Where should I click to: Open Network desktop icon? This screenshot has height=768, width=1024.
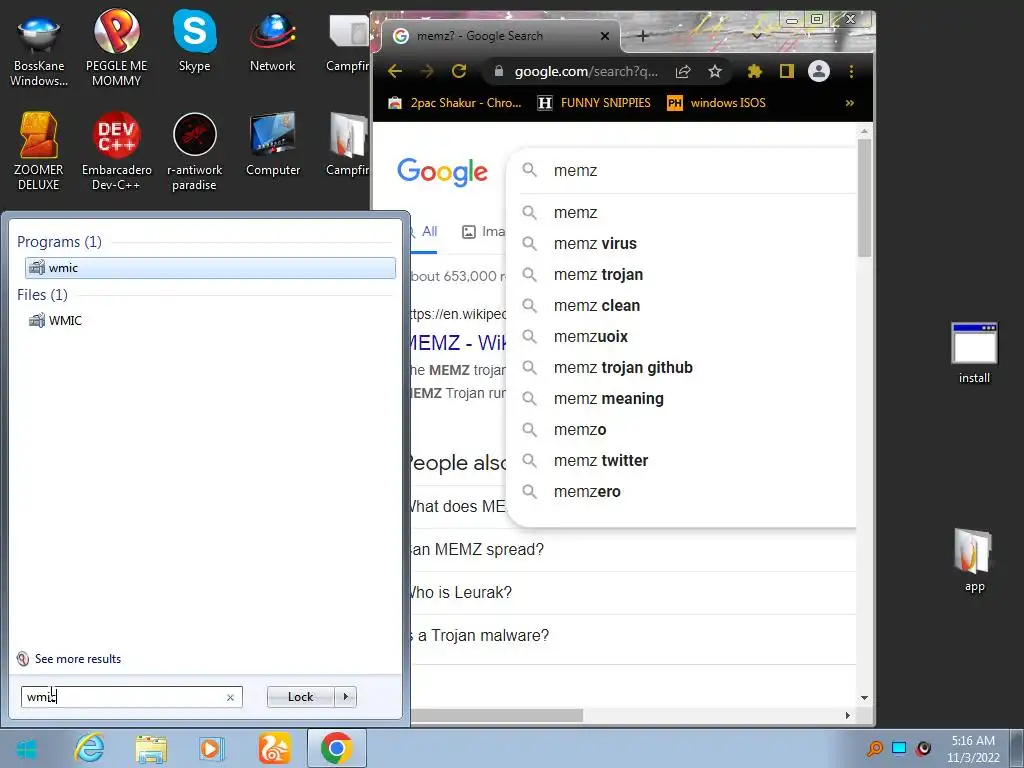[x=272, y=40]
